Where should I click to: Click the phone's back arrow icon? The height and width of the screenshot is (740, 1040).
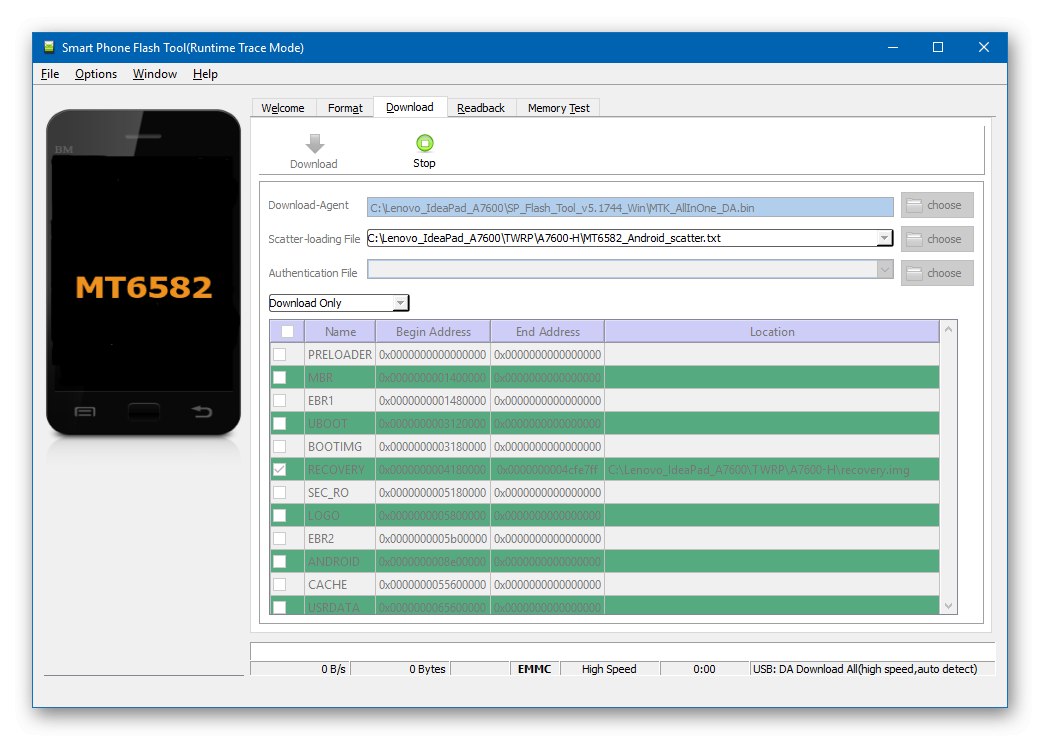202,411
